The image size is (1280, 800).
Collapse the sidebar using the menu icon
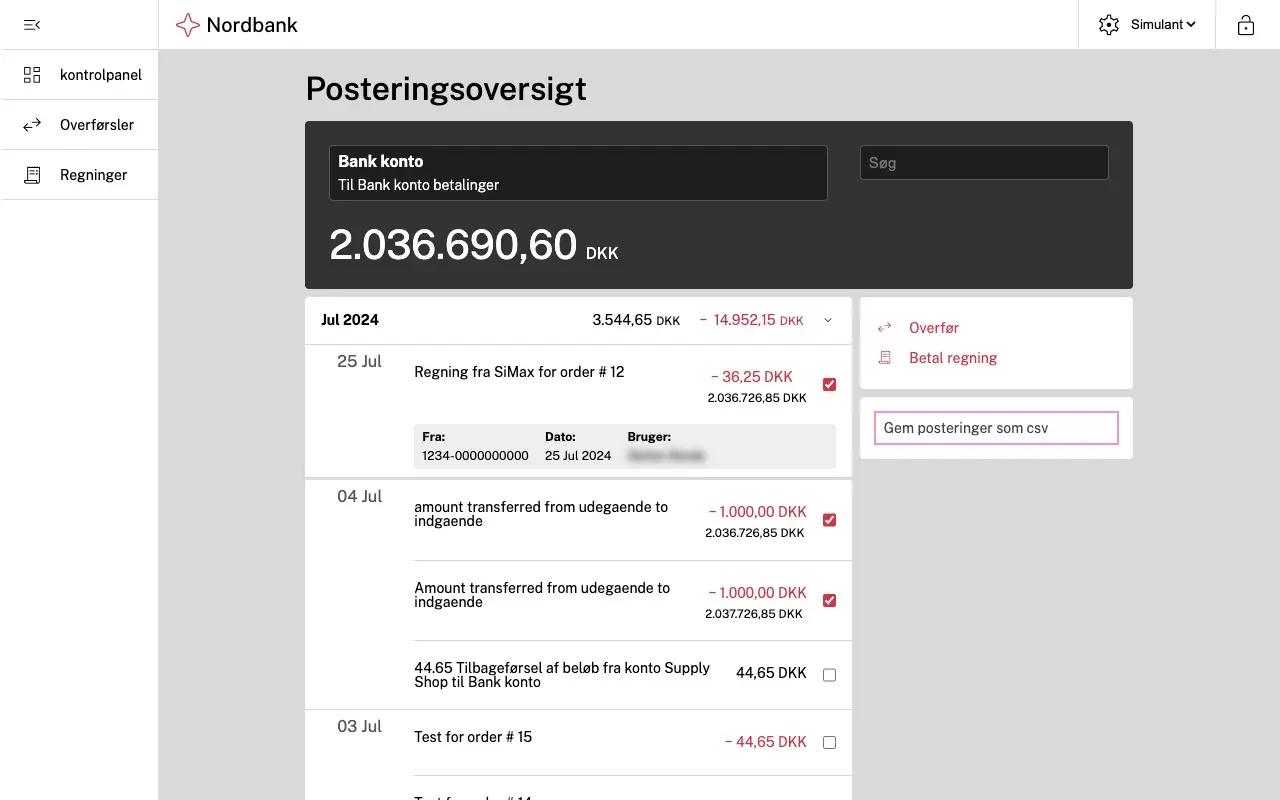[31, 24]
